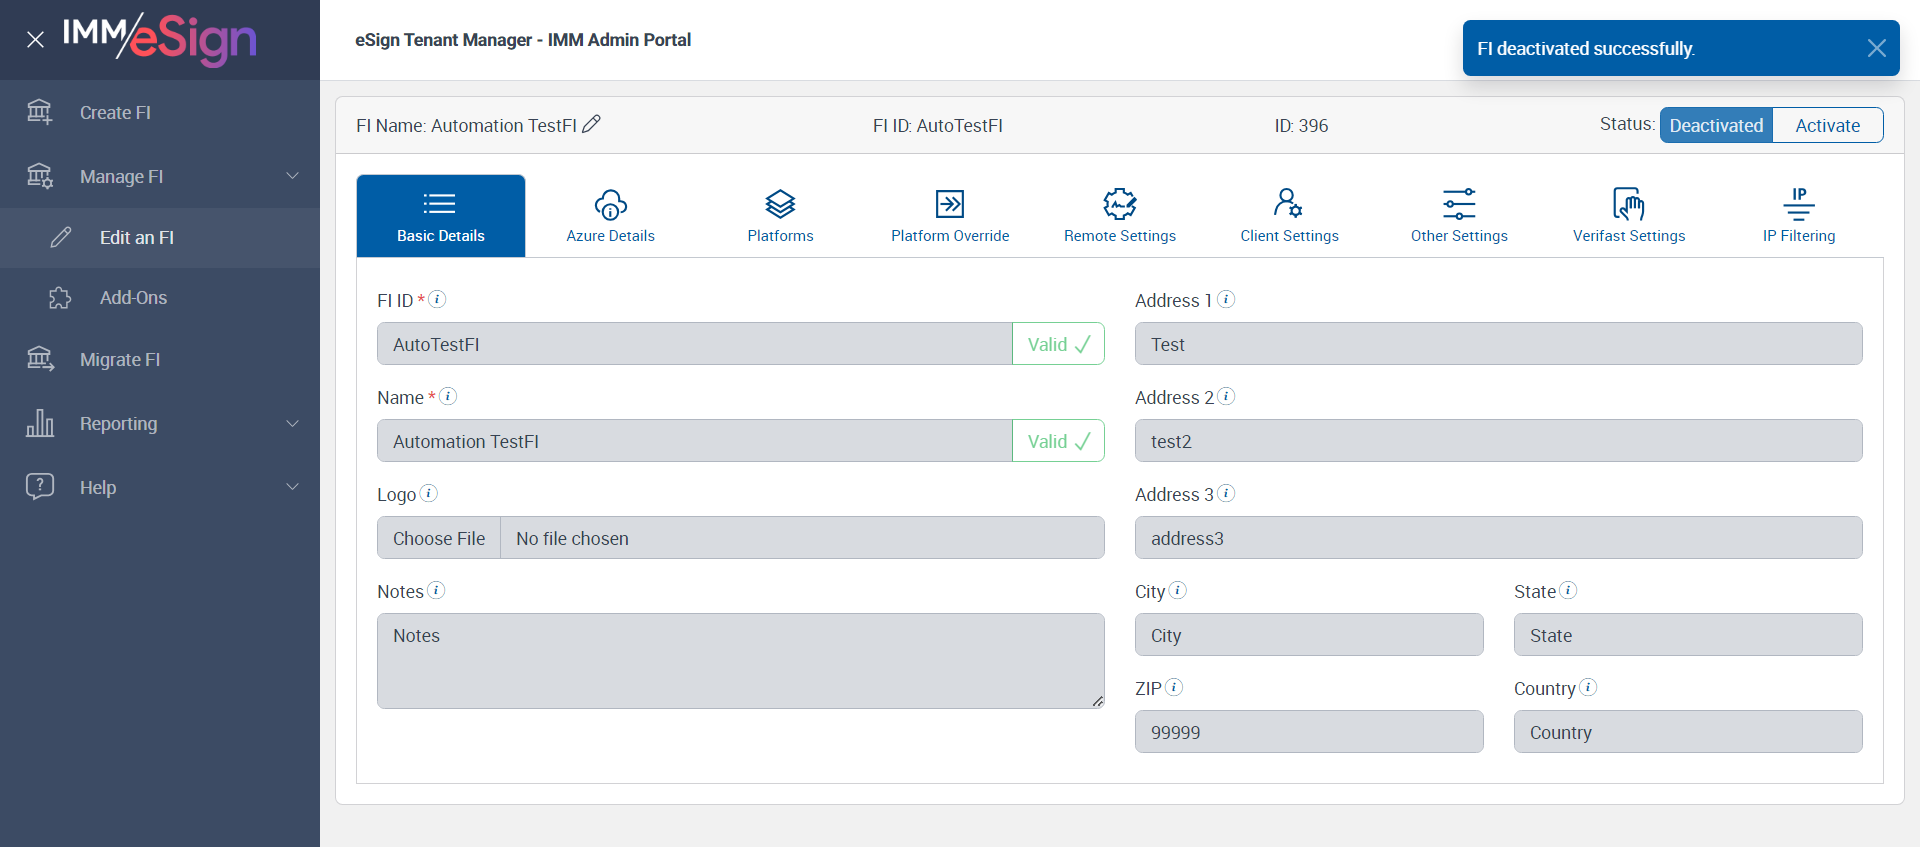Click the Notes text area
The height and width of the screenshot is (847, 1920).
coord(741,661)
